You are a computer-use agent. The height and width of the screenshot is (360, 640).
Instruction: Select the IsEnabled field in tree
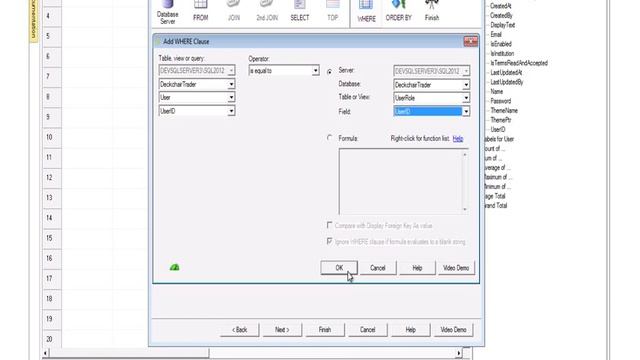(501, 44)
